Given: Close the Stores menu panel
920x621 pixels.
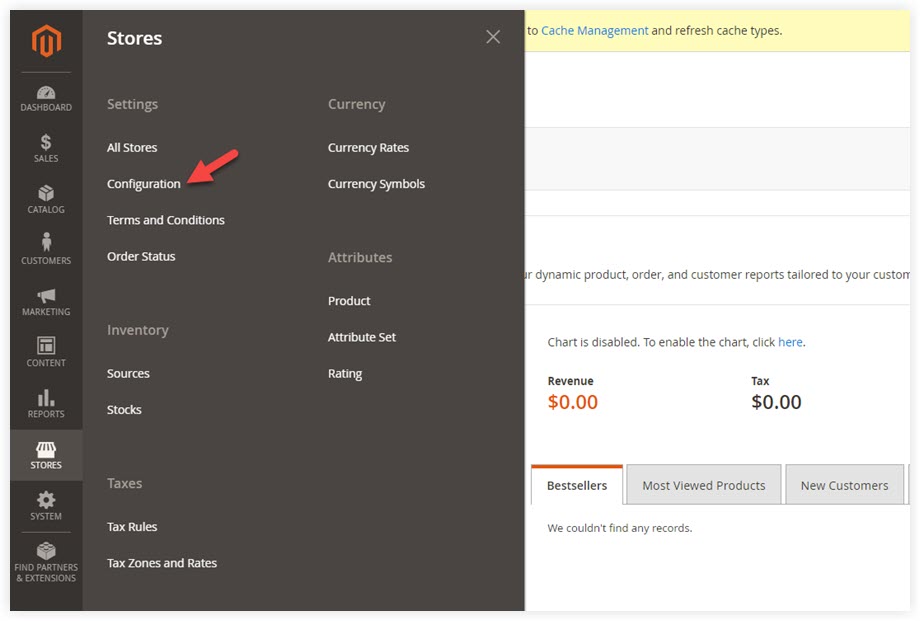Looking at the screenshot, I should pos(493,37).
